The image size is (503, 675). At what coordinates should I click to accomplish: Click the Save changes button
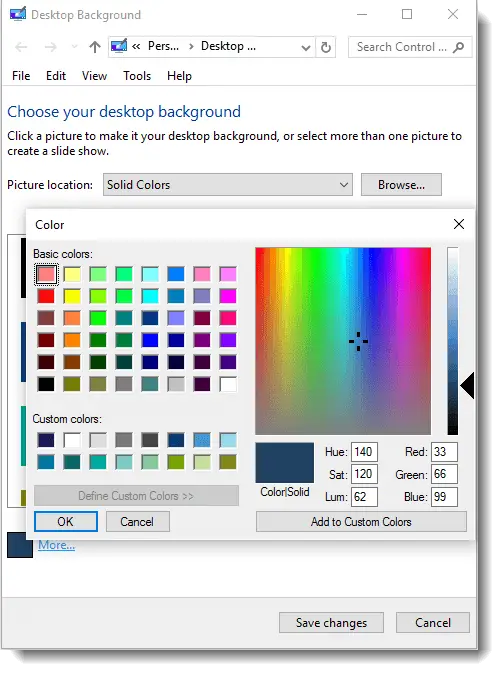(x=331, y=622)
